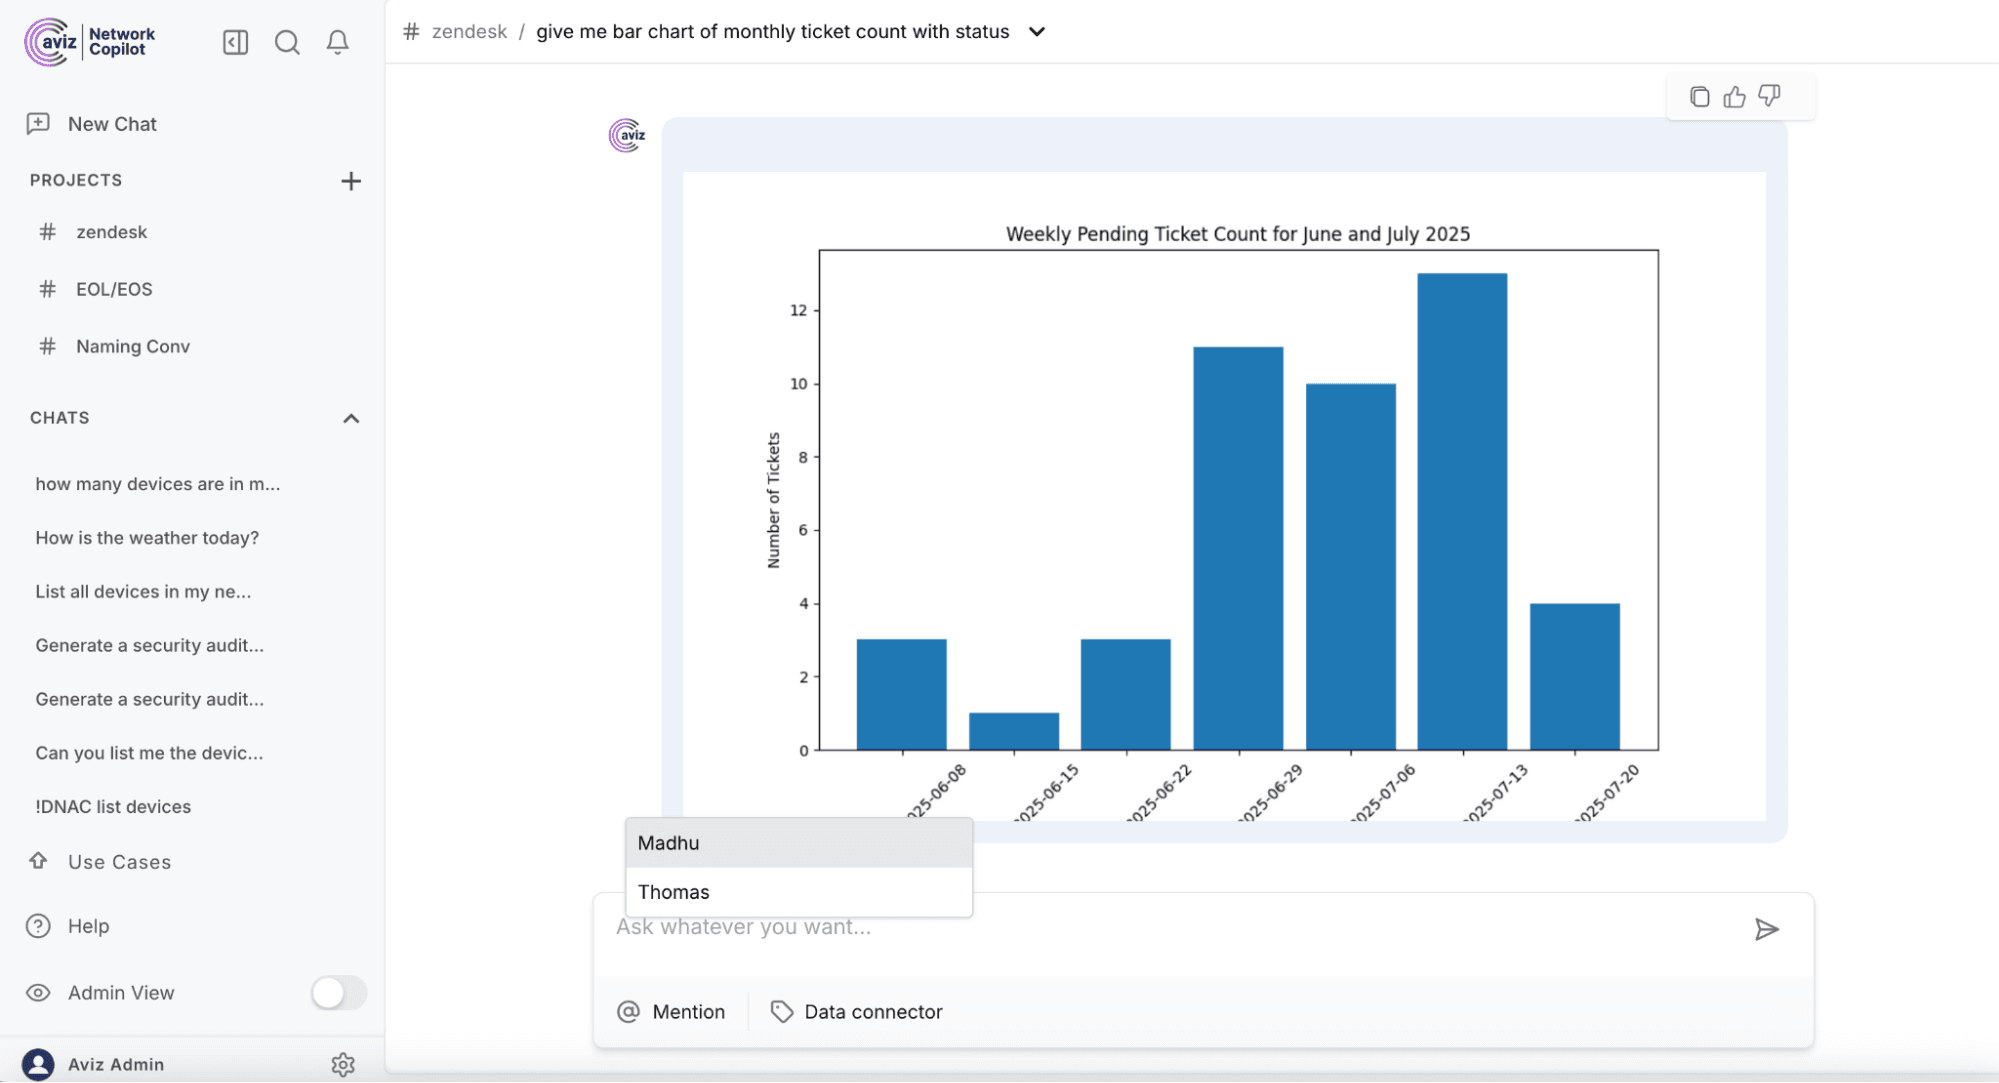Screen dimensions: 1999x1083
Task: Open the Mention picker
Action: 672,1011
